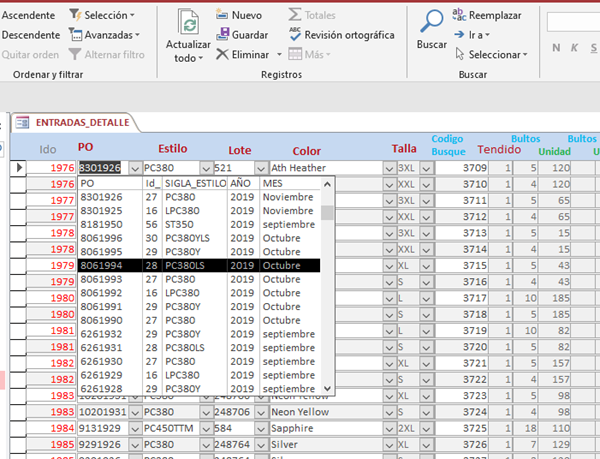The image size is (600, 459).
Task: Switch to the ENTRADAS_DETALLE tab
Action: click(72, 122)
